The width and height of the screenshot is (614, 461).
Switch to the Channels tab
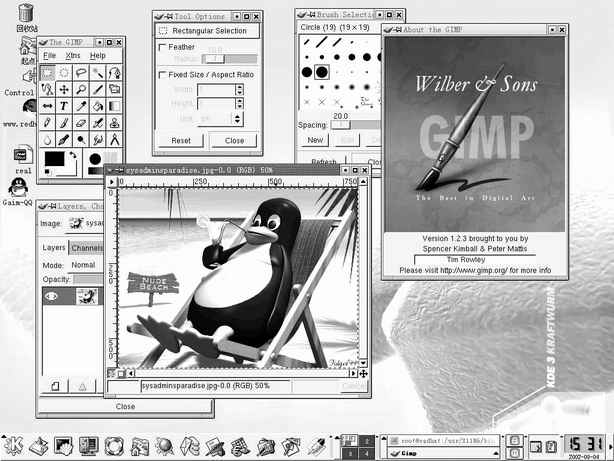click(x=88, y=248)
